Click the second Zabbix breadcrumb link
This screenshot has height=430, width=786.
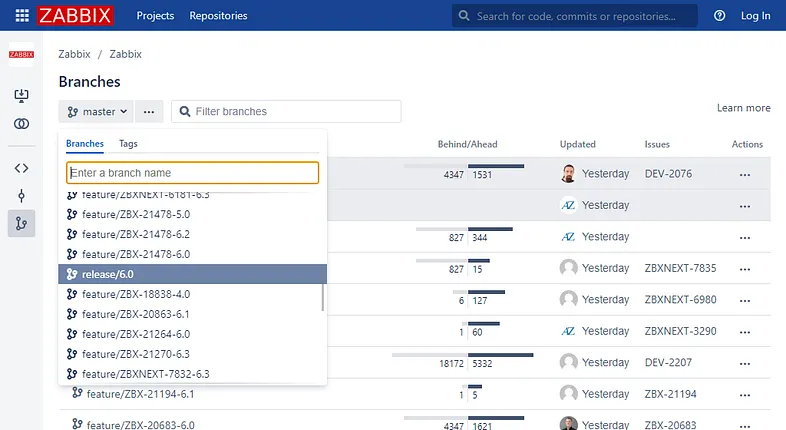pos(125,54)
